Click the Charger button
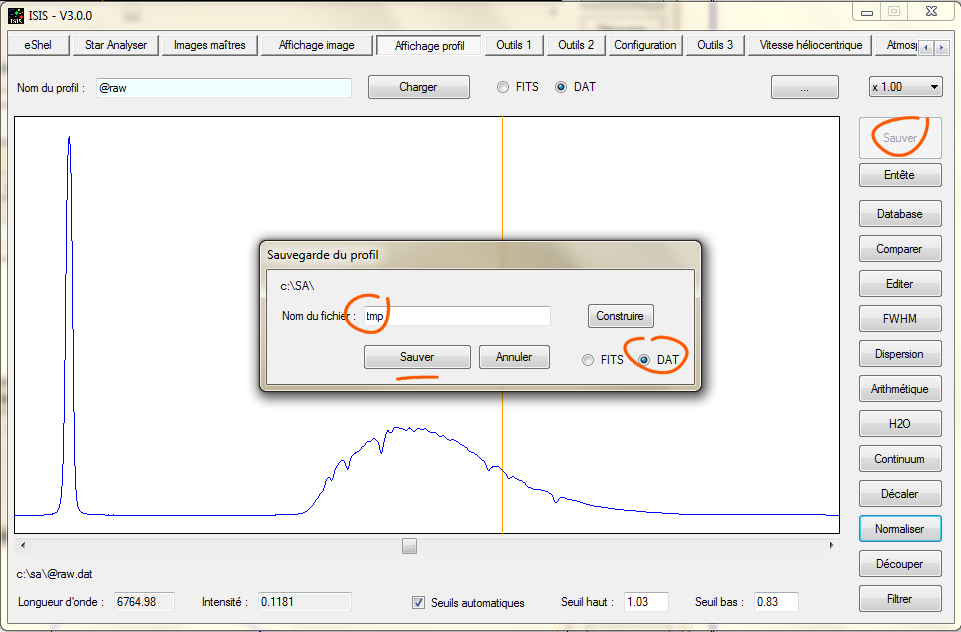 [418, 87]
